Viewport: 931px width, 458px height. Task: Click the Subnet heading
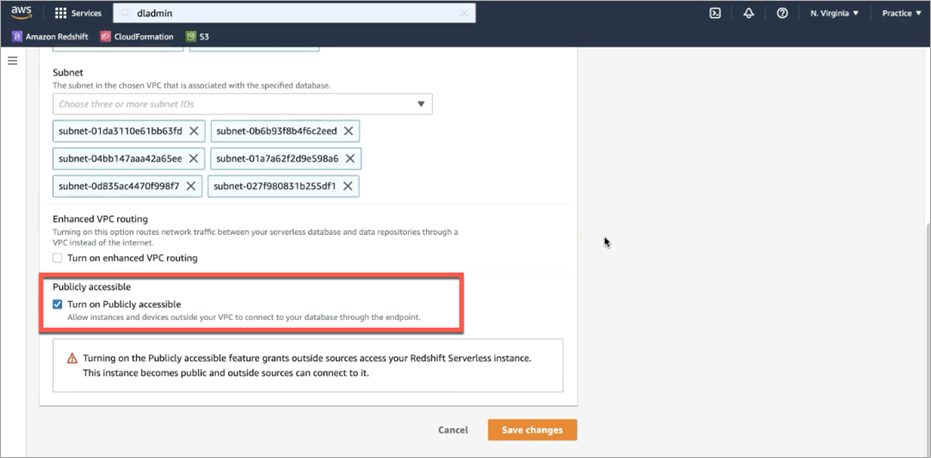pyautogui.click(x=68, y=72)
